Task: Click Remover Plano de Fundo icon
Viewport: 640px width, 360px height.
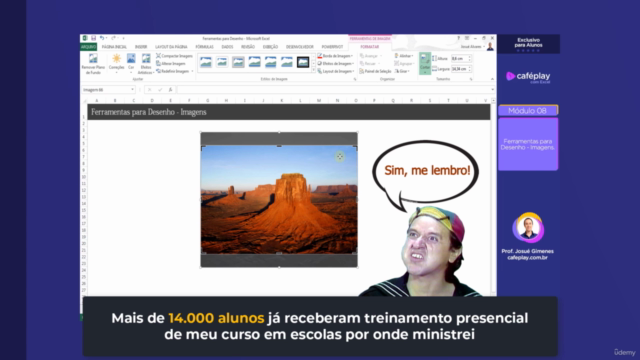Action: (93, 59)
